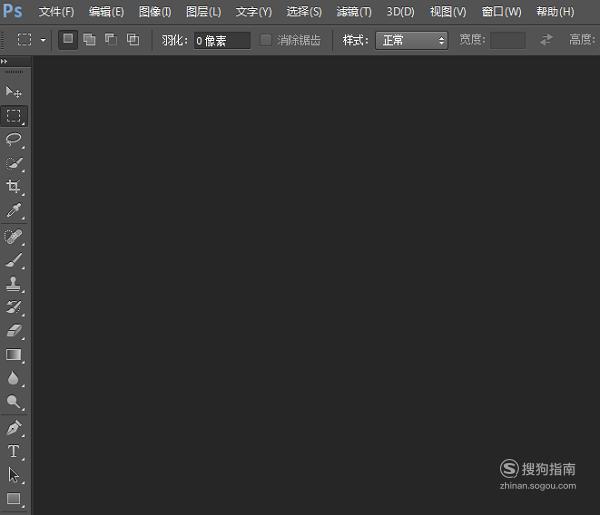Select the Path Selection tool
This screenshot has width=600, height=515.
click(x=14, y=475)
